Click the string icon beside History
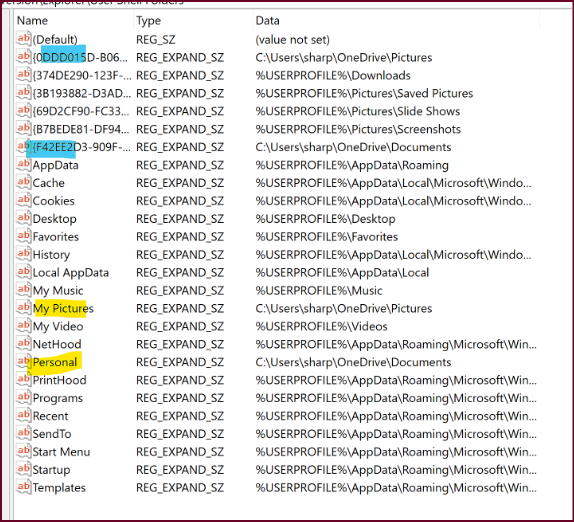Viewport: 574px width, 522px height. point(24,254)
